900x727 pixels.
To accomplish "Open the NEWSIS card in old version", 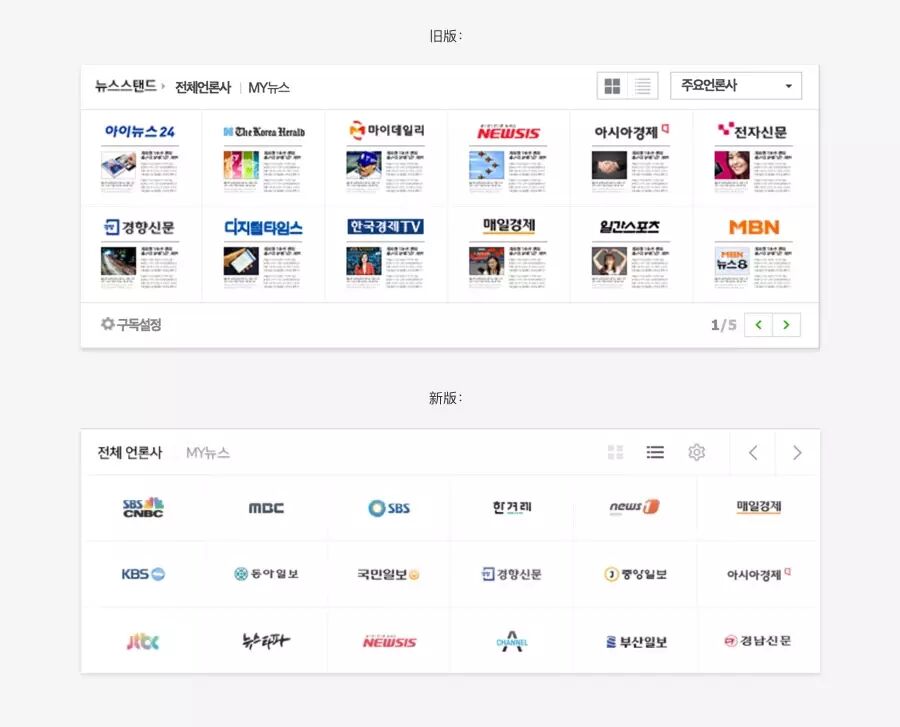I will point(509,157).
